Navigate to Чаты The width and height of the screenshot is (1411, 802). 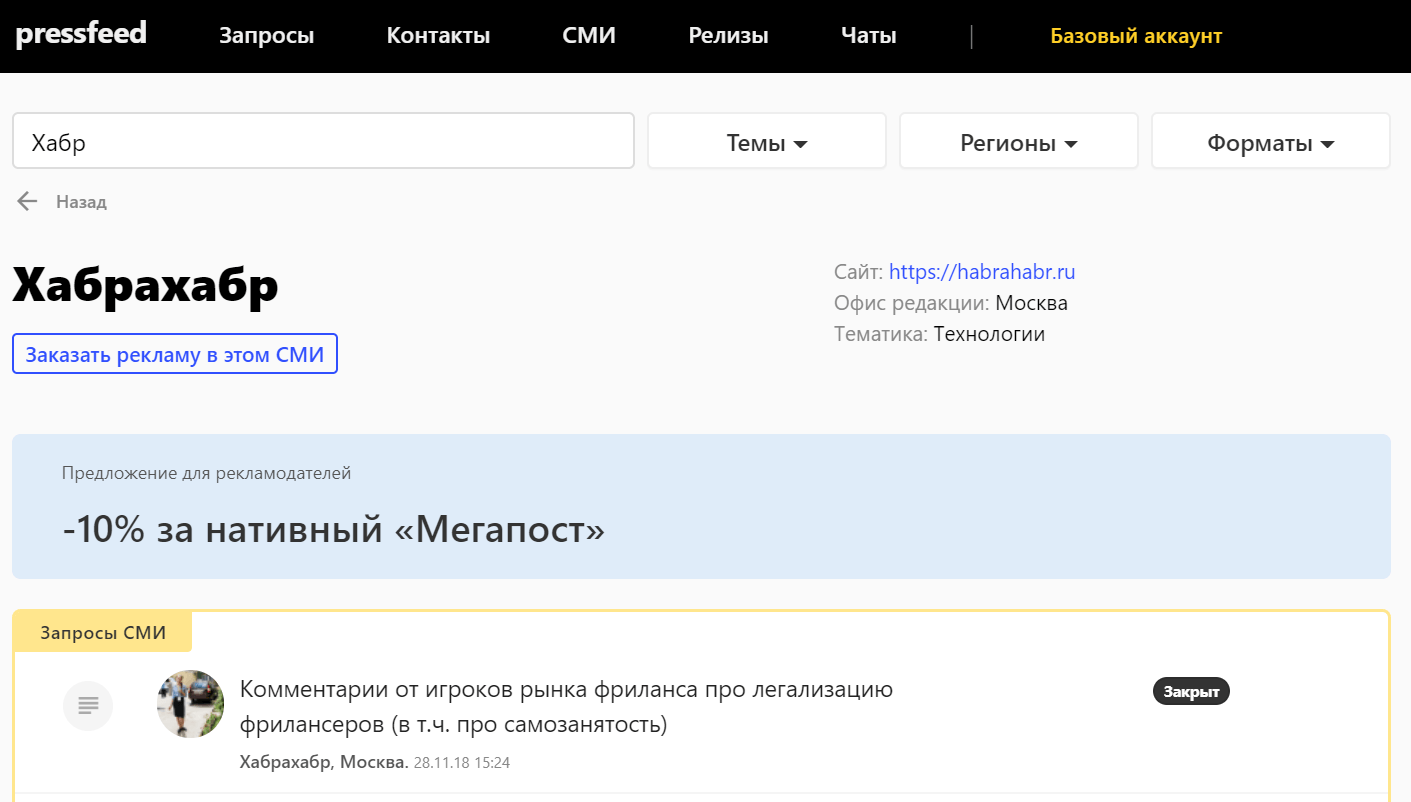click(x=868, y=36)
